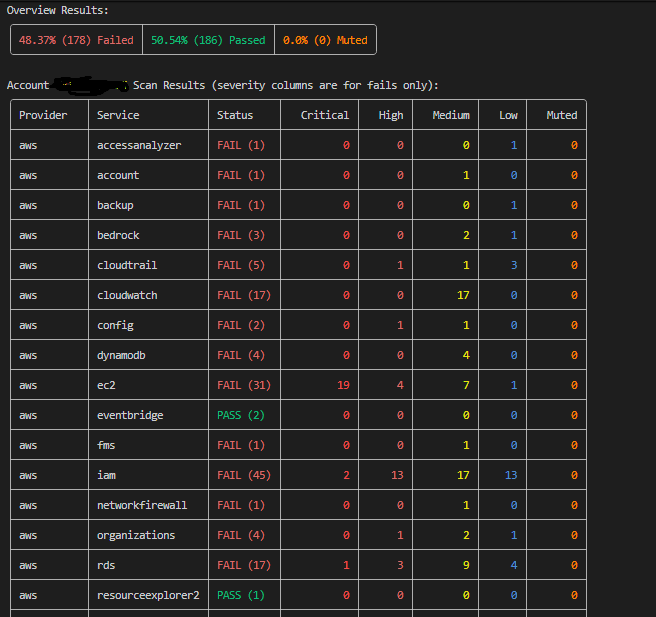
Task: Select the 'fms' service name
Action: click(x=106, y=445)
